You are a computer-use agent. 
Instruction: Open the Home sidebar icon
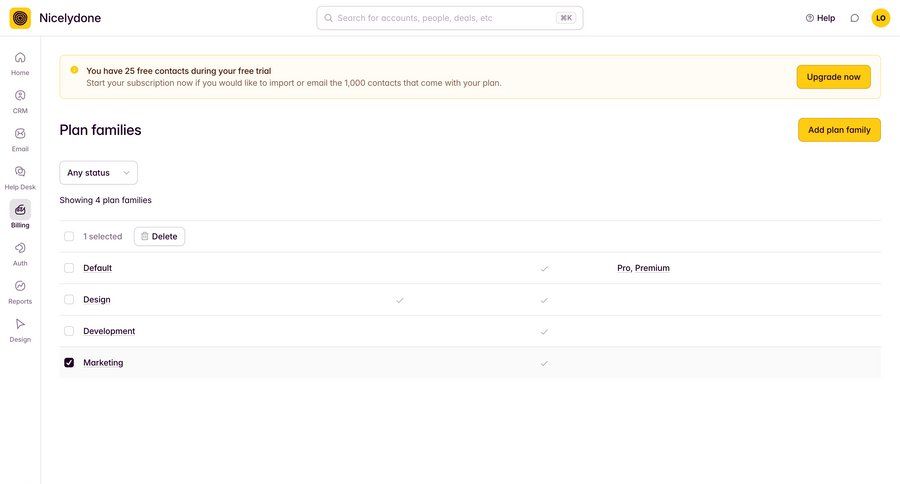coord(20,58)
